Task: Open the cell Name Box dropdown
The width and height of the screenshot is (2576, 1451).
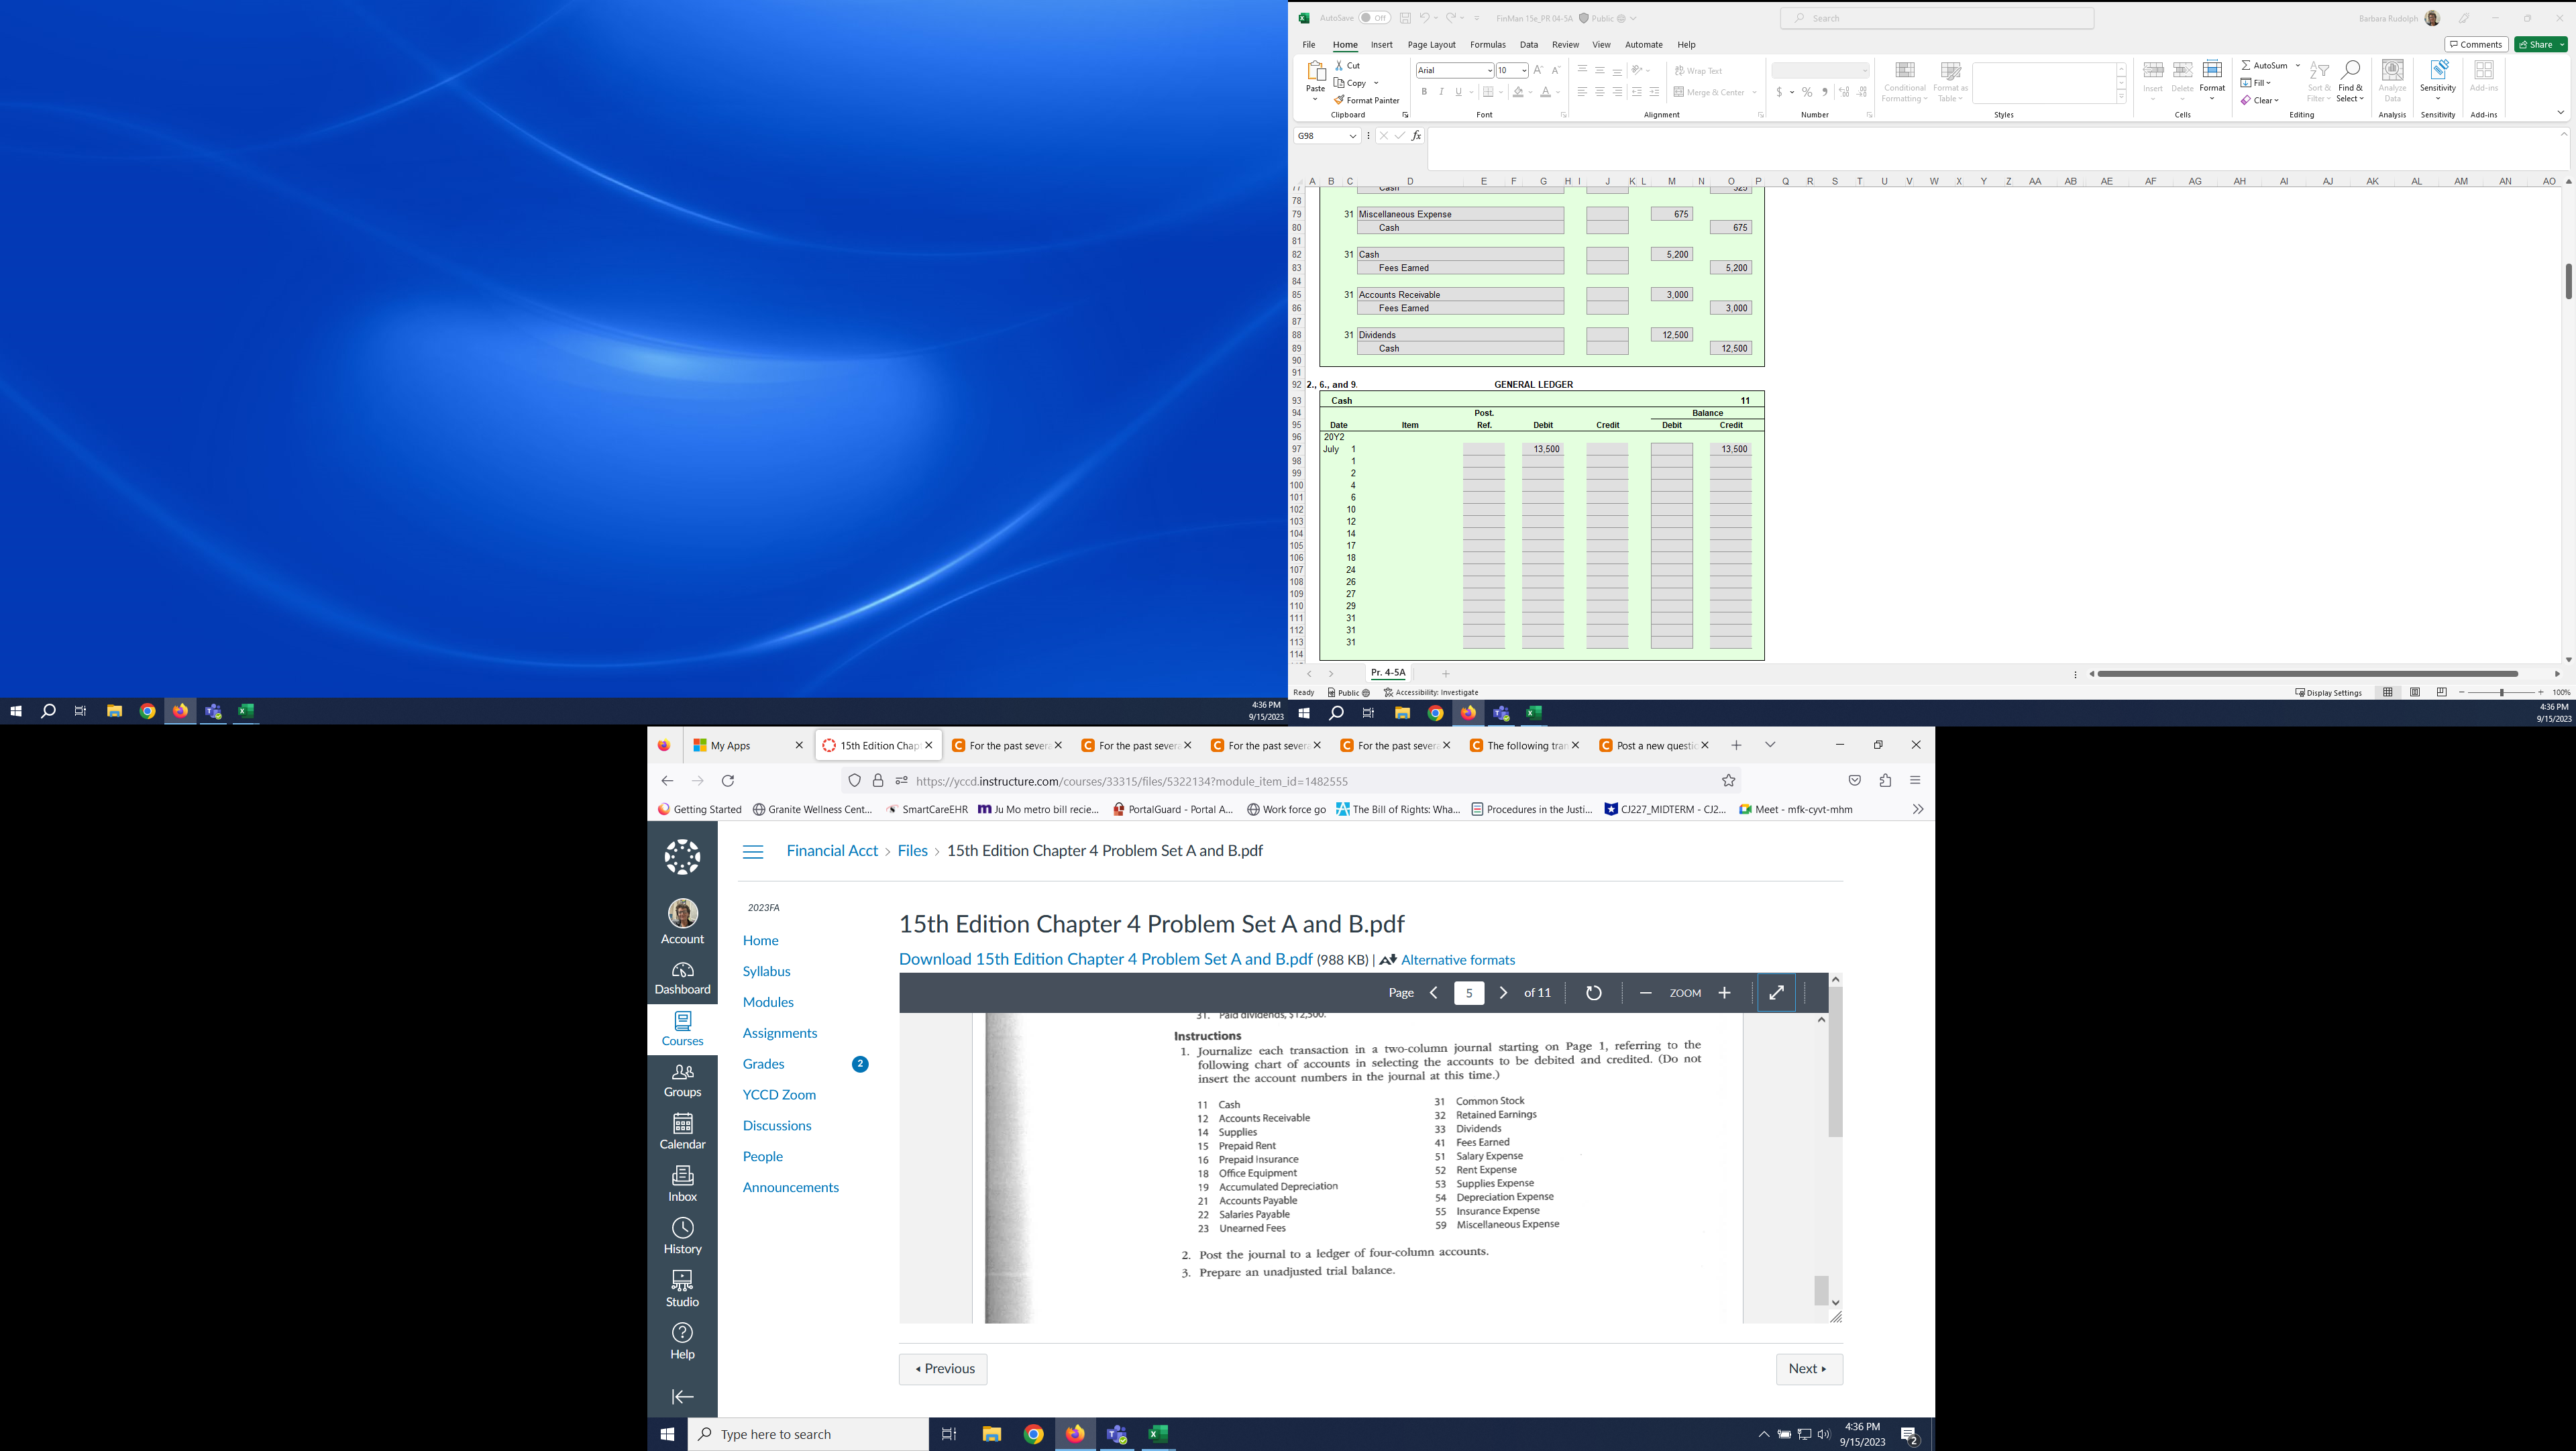Action: (1352, 136)
